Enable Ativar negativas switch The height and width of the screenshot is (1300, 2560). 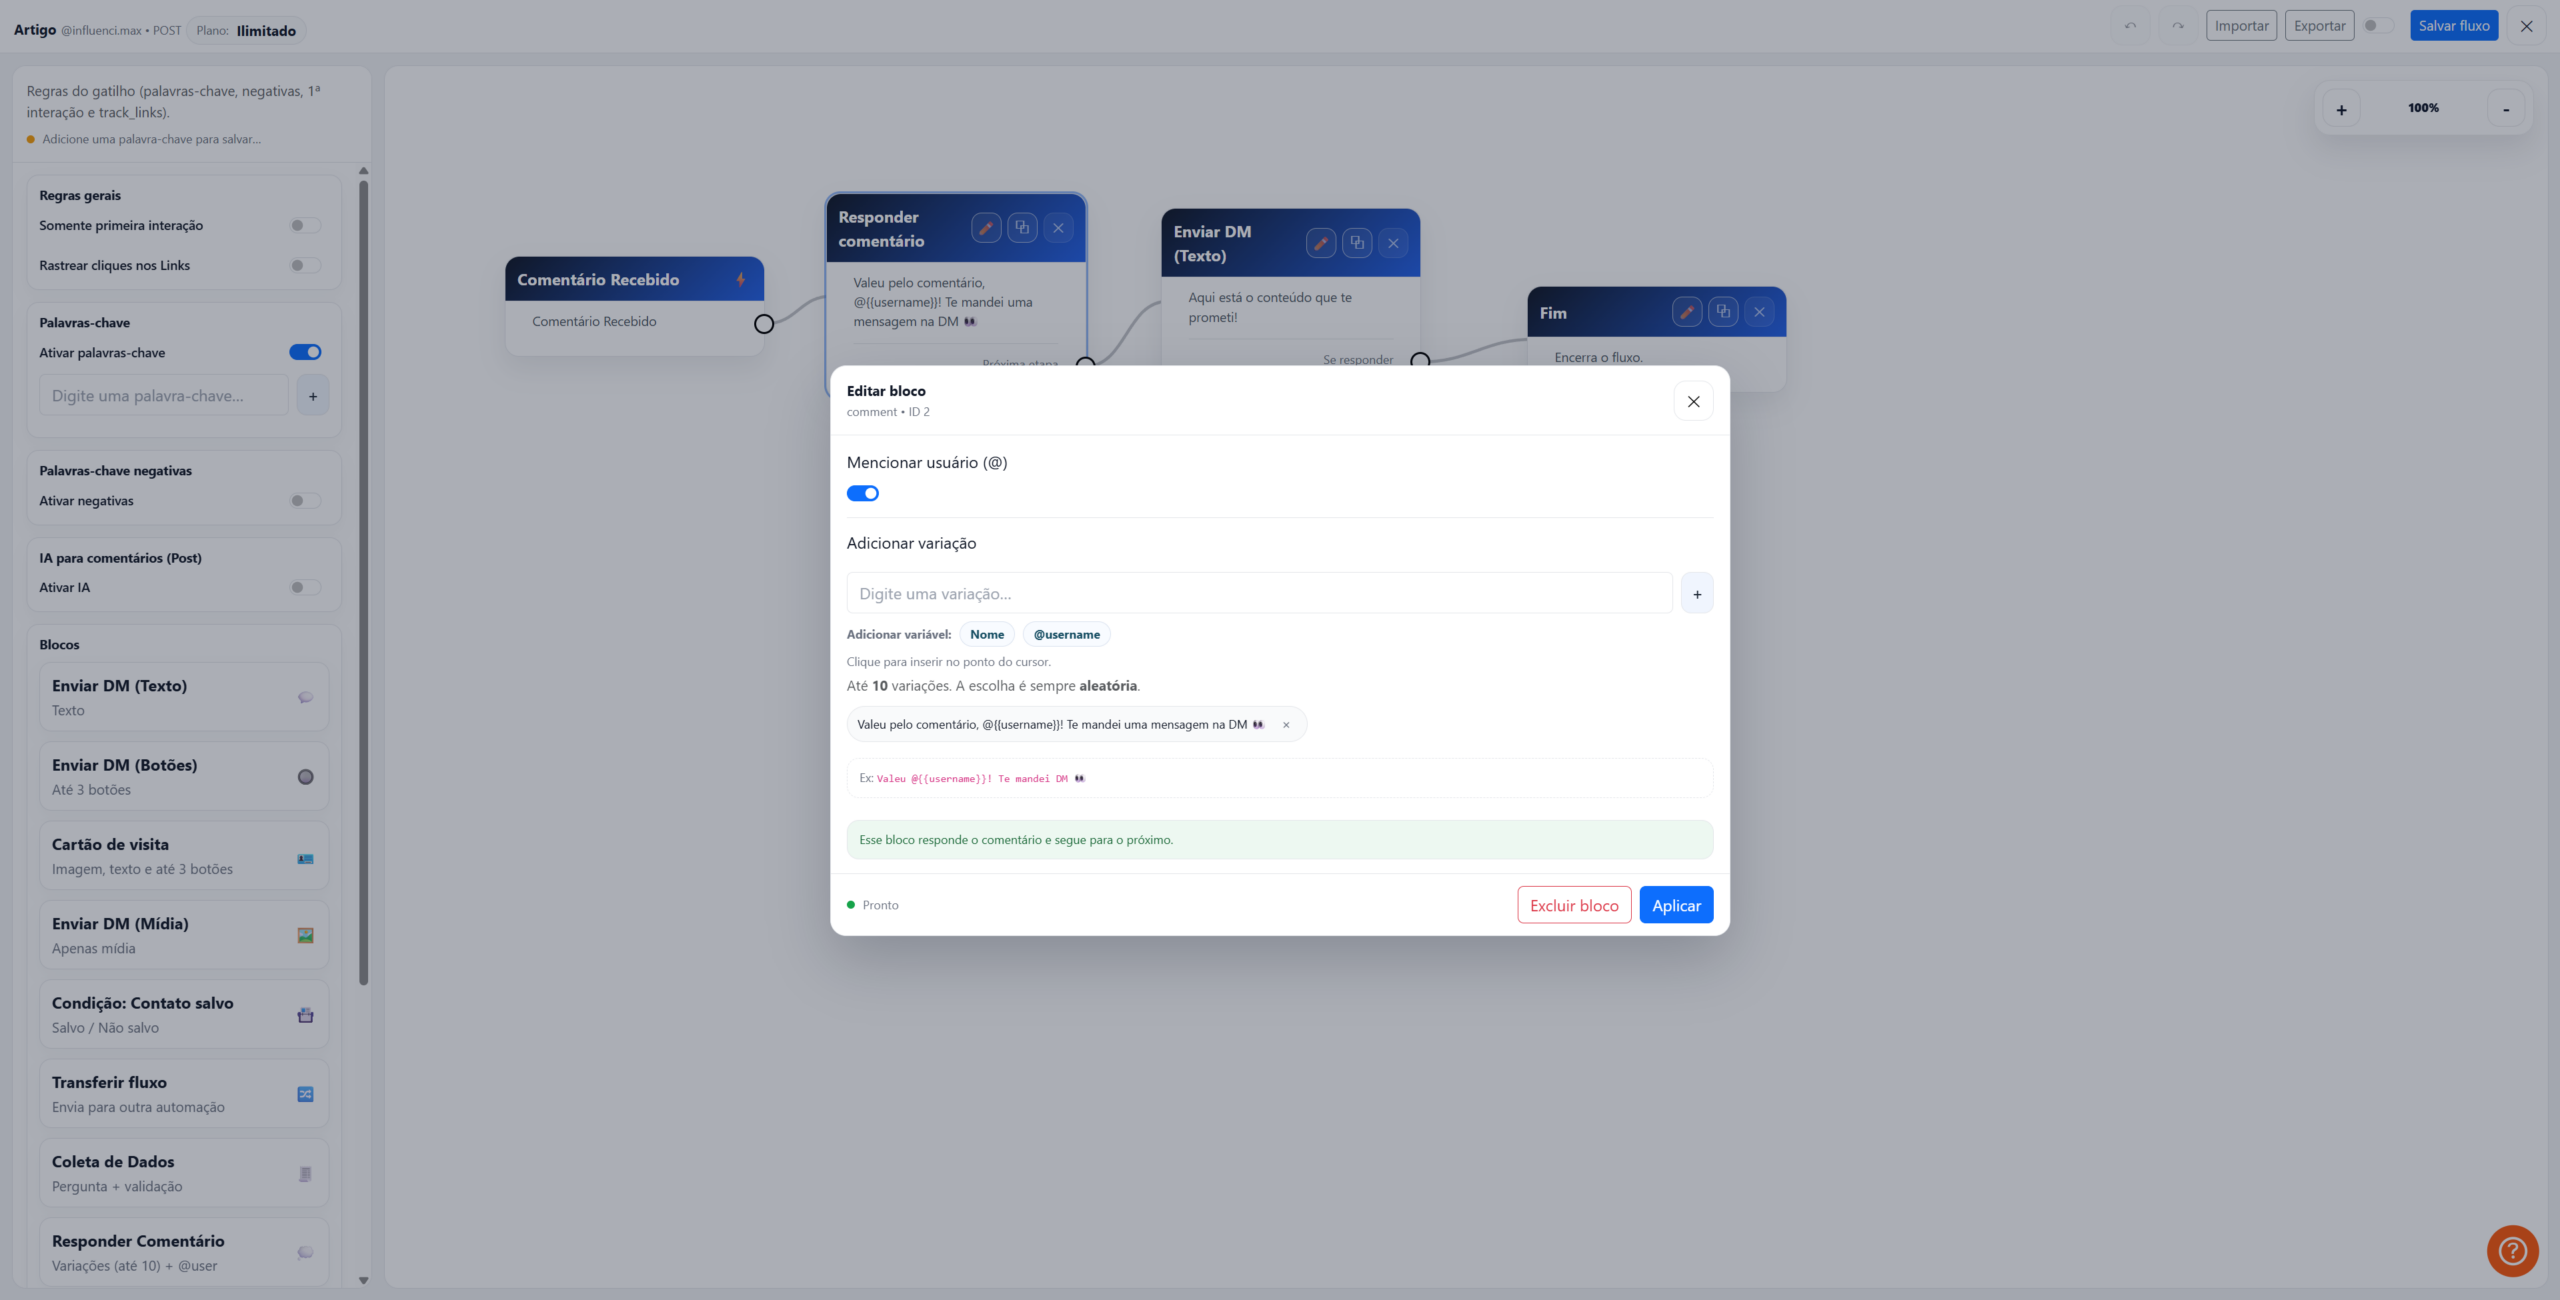(x=305, y=501)
